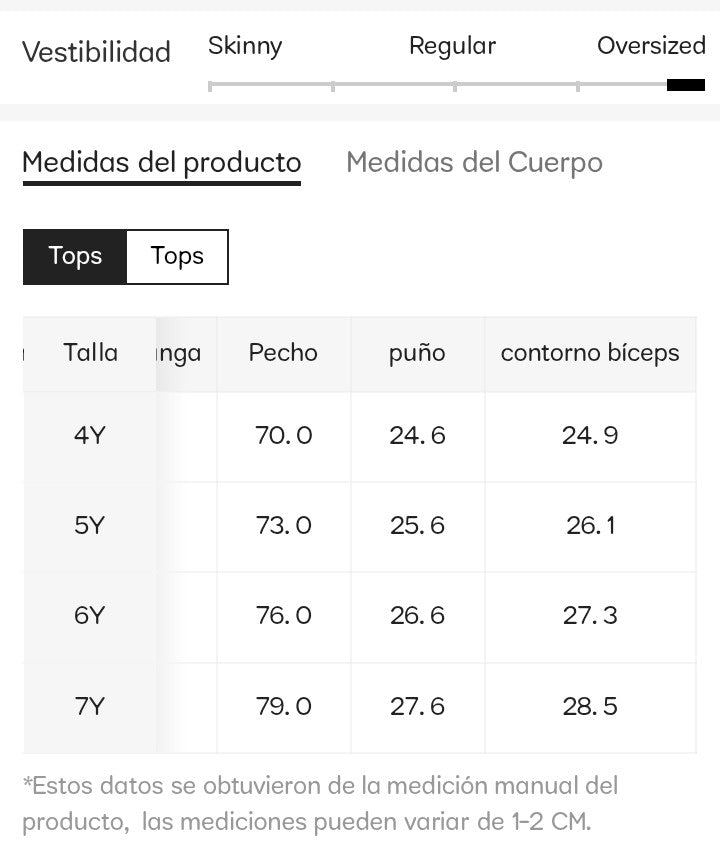Click the Oversized end of fit slider
The width and height of the screenshot is (720, 849).
[x=685, y=85]
